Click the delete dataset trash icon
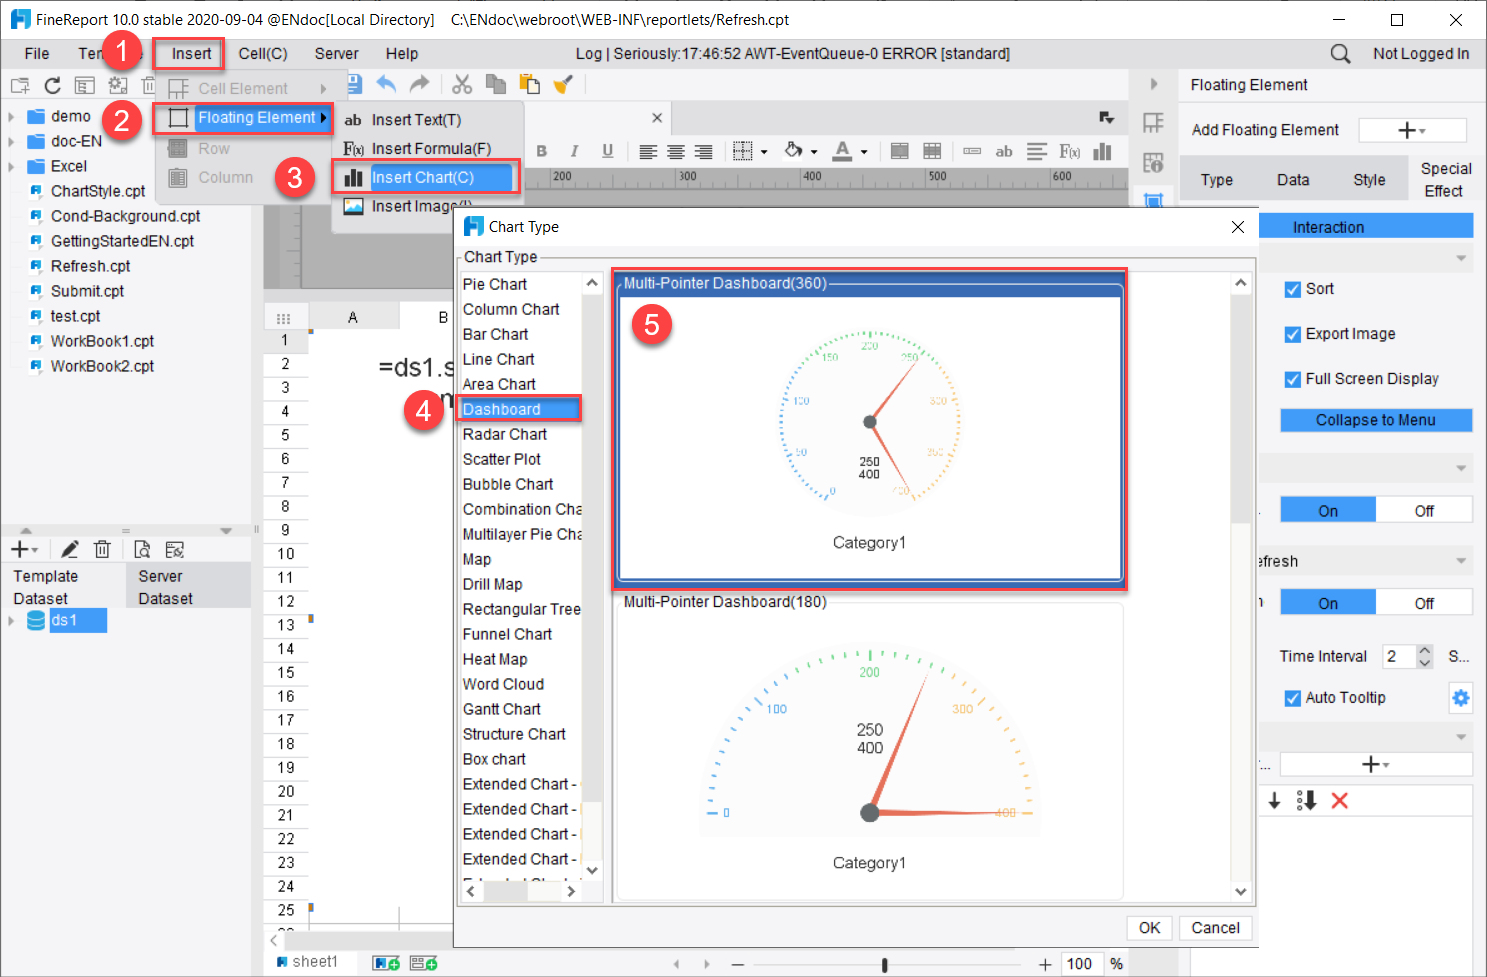 pos(102,549)
